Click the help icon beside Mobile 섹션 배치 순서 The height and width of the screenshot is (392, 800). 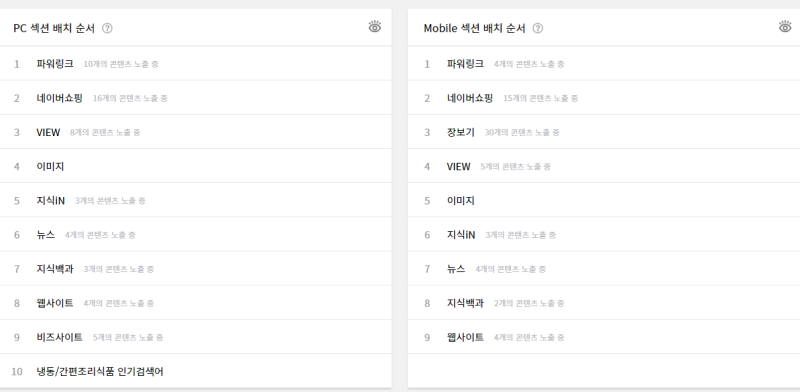538,28
